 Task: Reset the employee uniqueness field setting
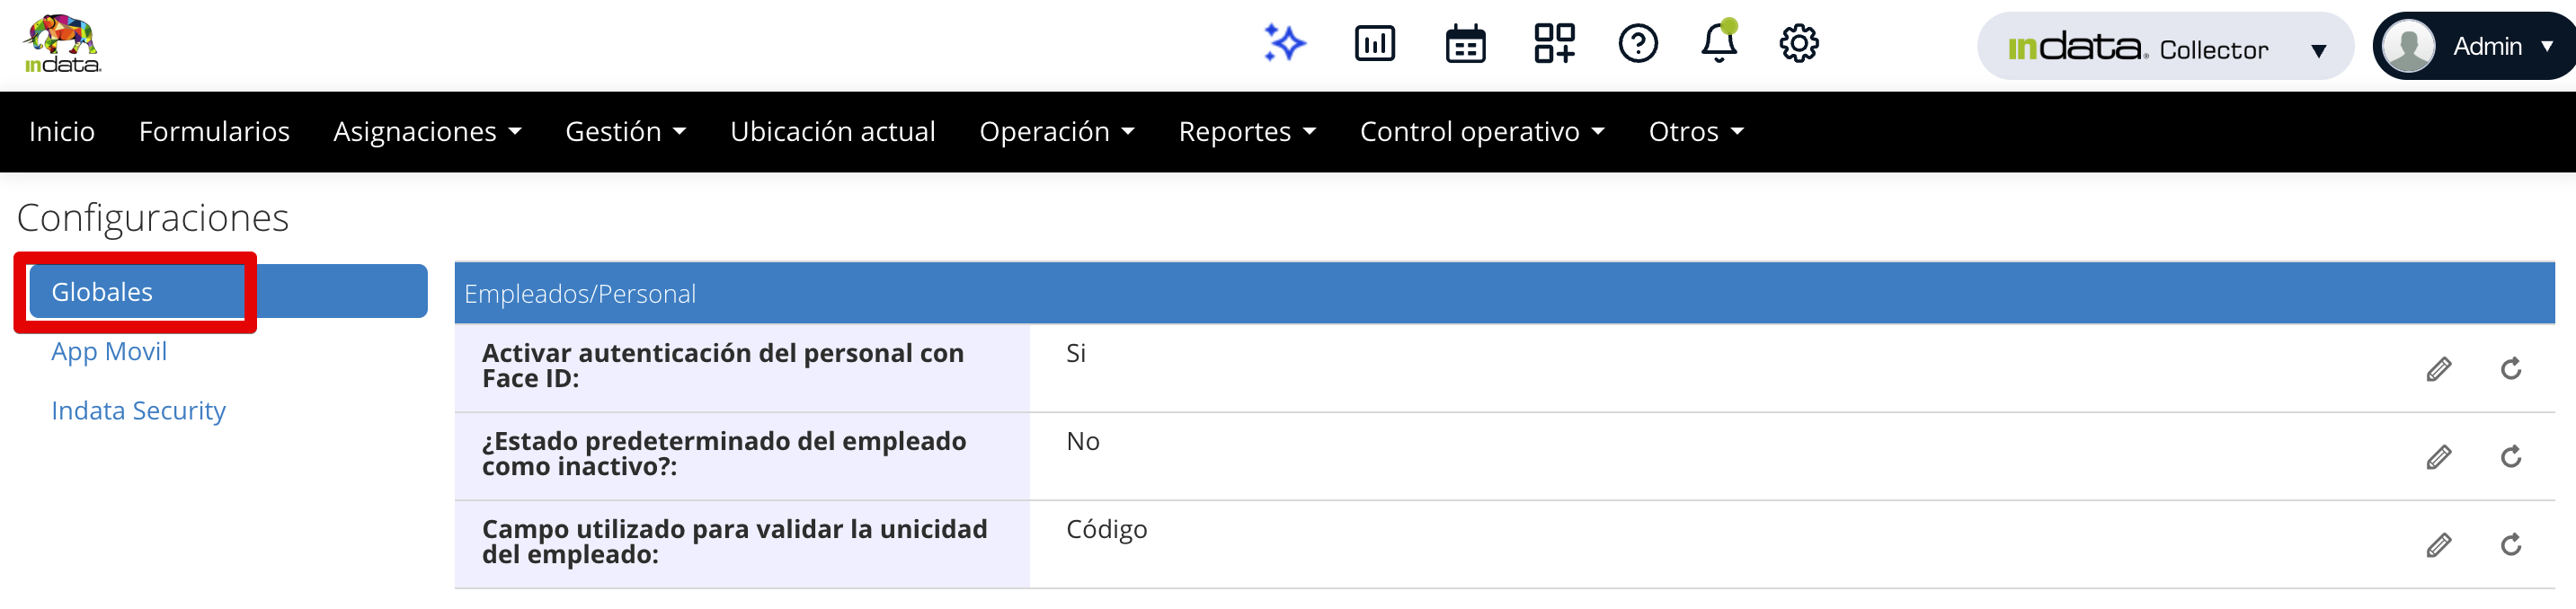[2510, 545]
